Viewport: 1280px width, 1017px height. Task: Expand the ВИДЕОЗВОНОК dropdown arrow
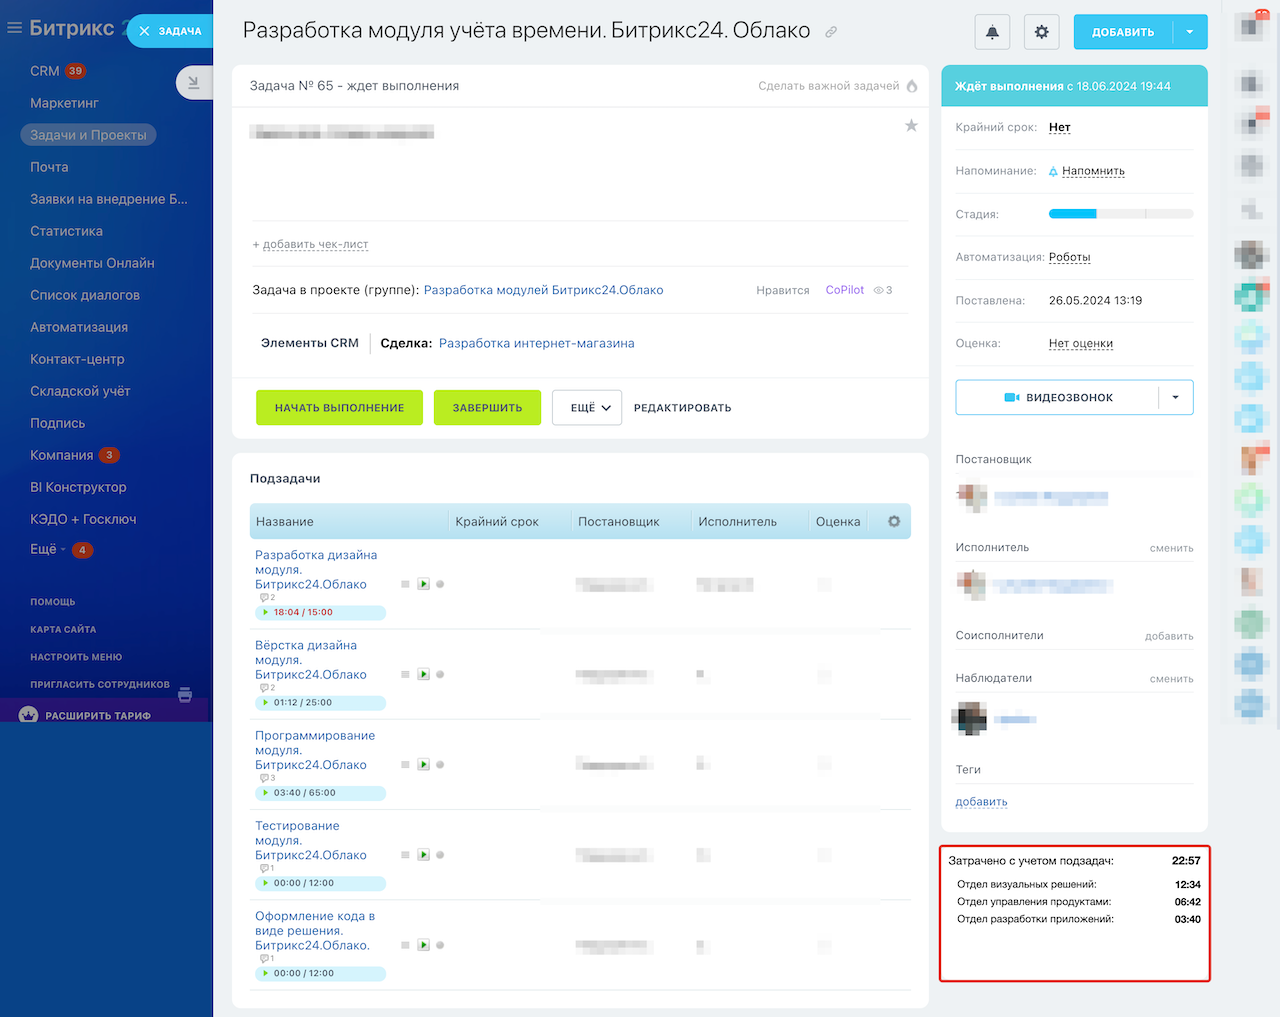1176,397
